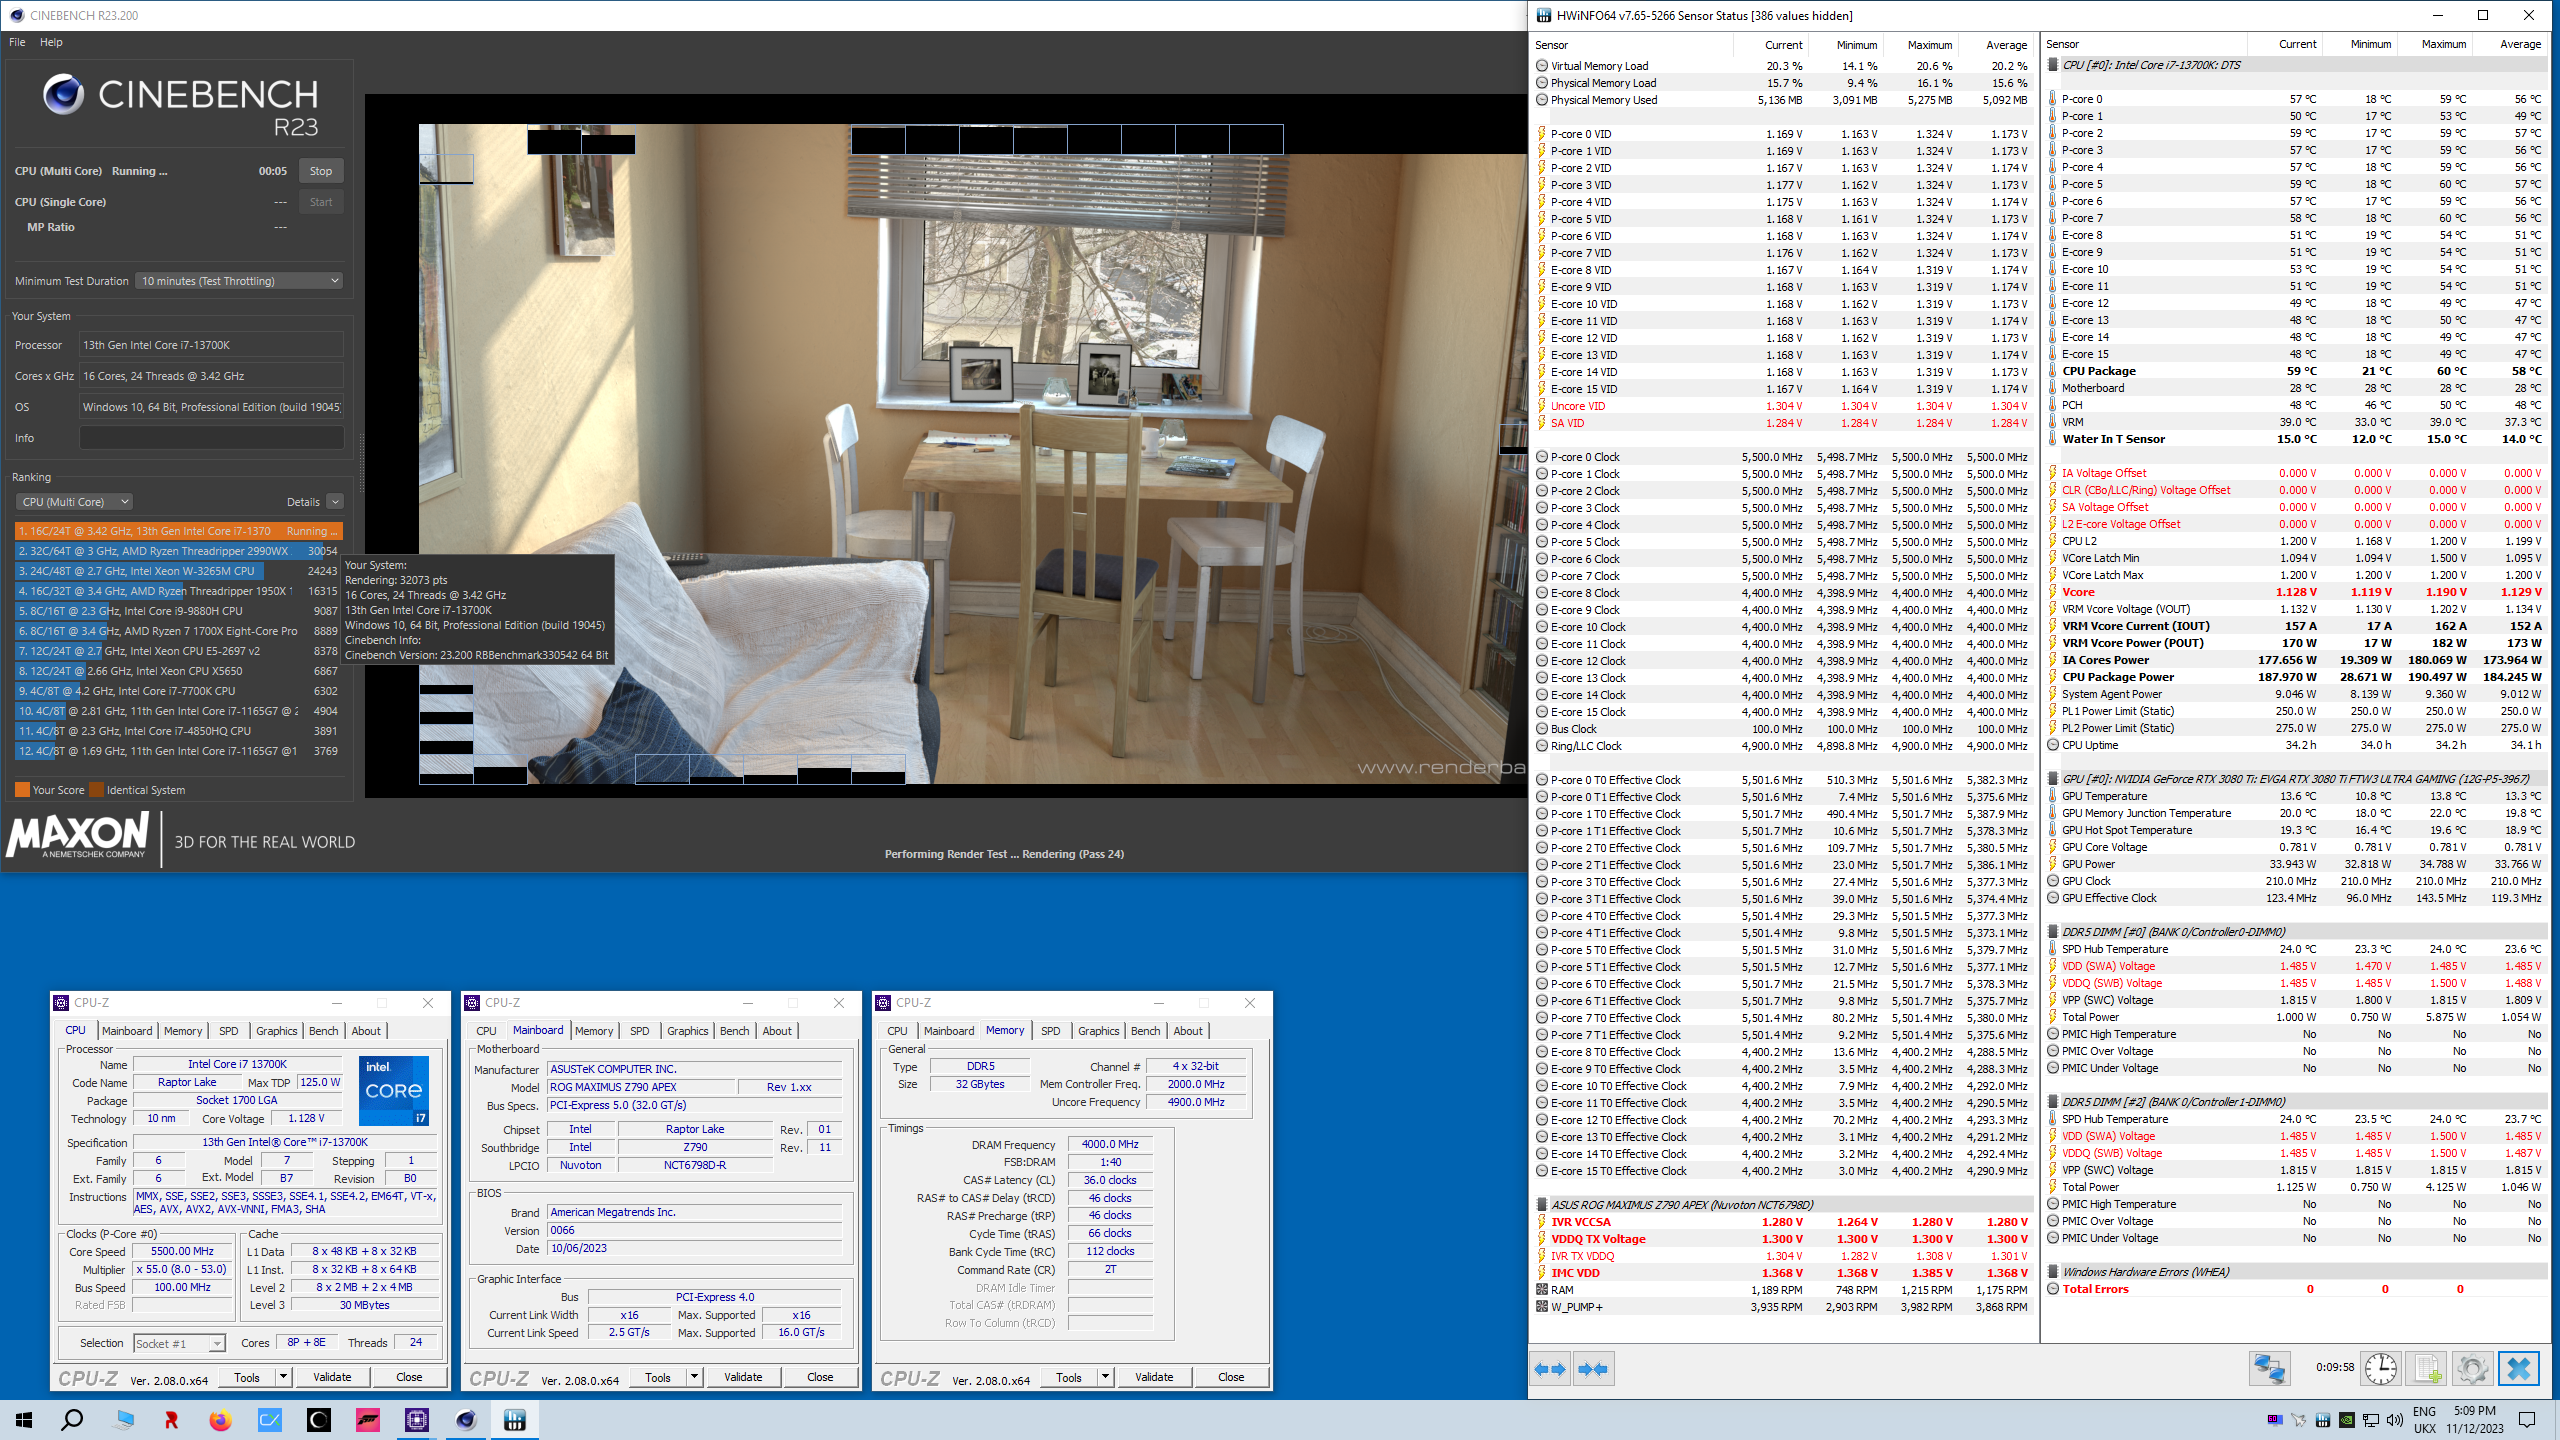Image resolution: width=2560 pixels, height=1440 pixels.
Task: Open HWiNFO sensor settings gear icon
Action: pyautogui.click(x=2473, y=1368)
